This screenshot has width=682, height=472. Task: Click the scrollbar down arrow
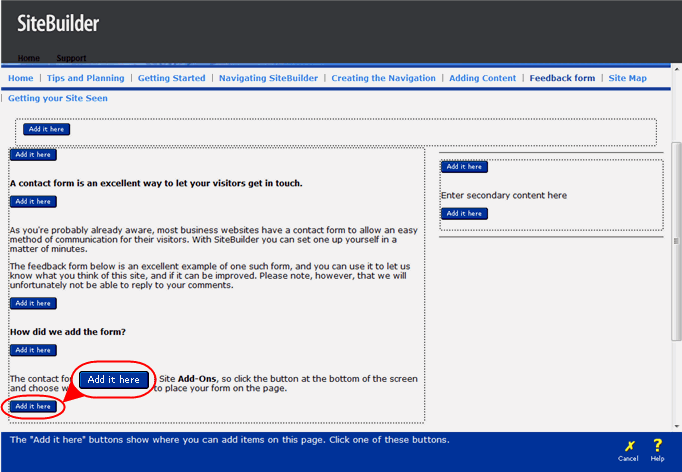676,426
